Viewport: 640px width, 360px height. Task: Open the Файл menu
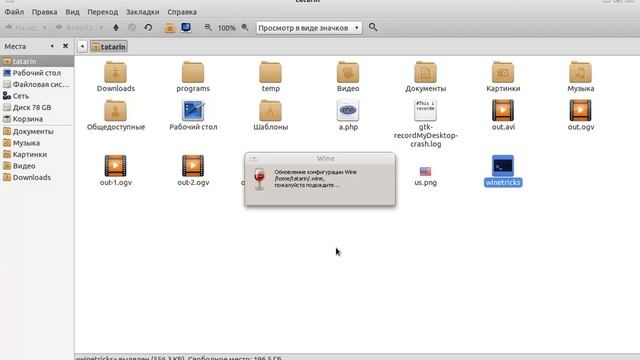(14, 12)
